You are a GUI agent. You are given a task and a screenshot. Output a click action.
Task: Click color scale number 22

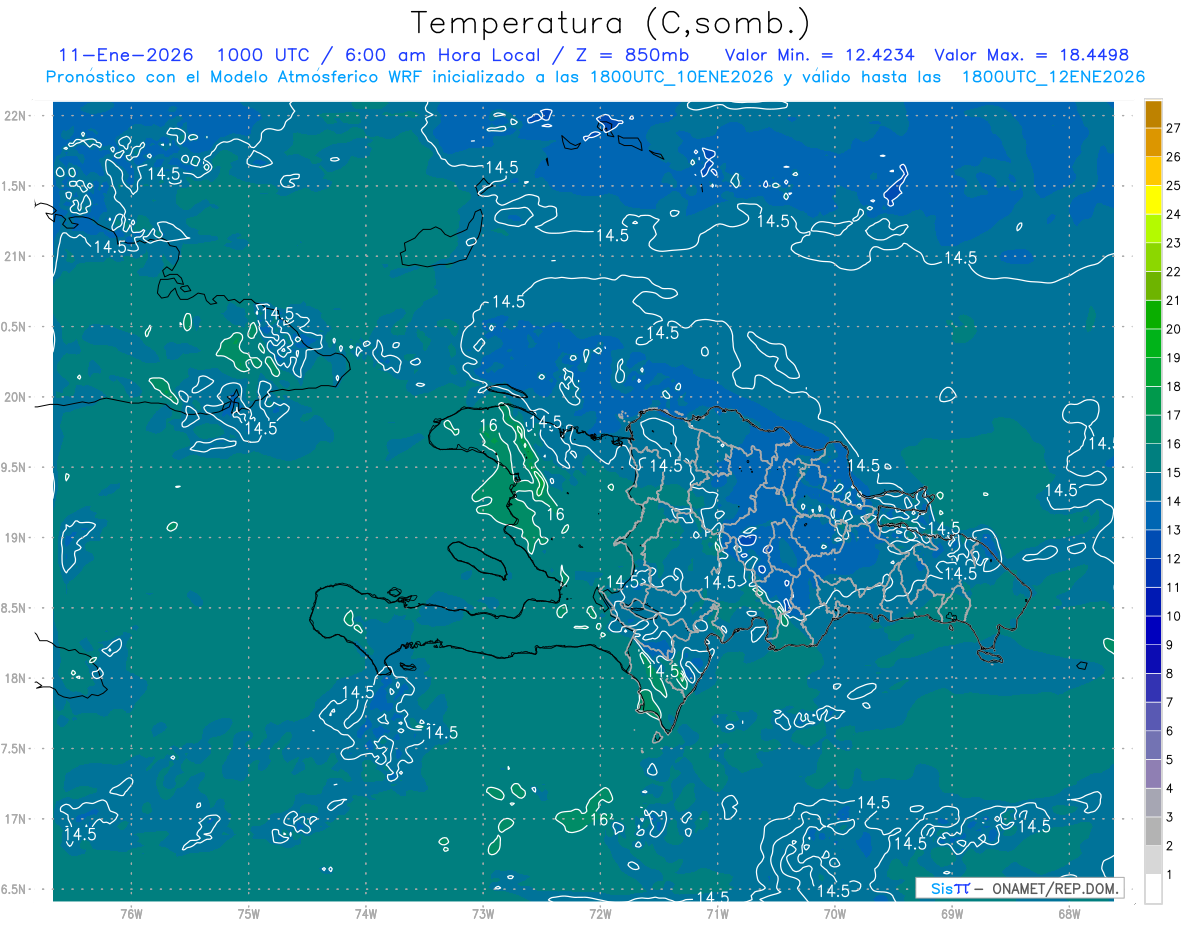tap(1174, 272)
